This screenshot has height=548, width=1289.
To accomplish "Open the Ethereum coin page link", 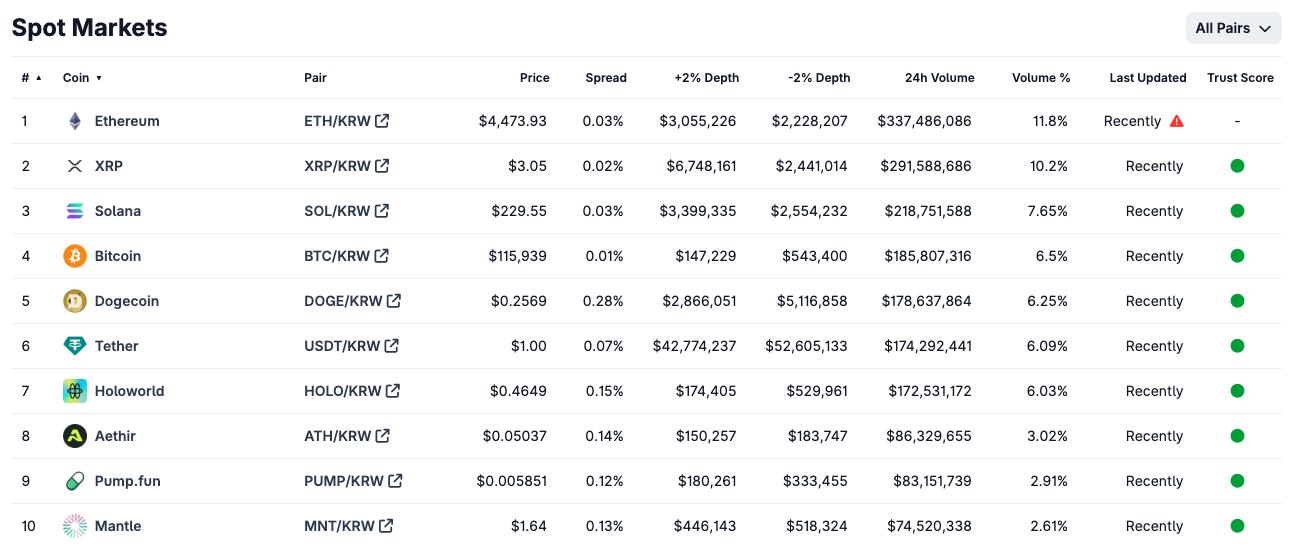I will 127,121.
